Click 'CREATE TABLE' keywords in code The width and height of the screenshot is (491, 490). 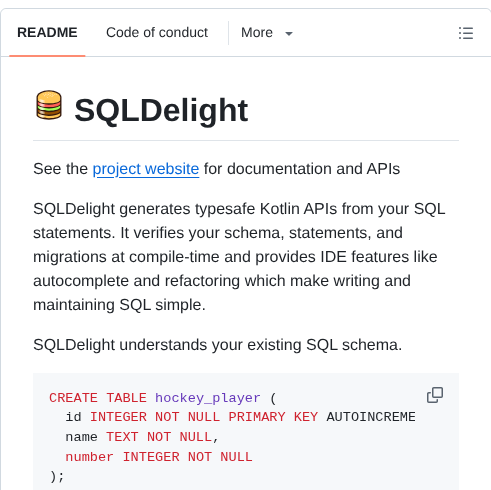(98, 398)
